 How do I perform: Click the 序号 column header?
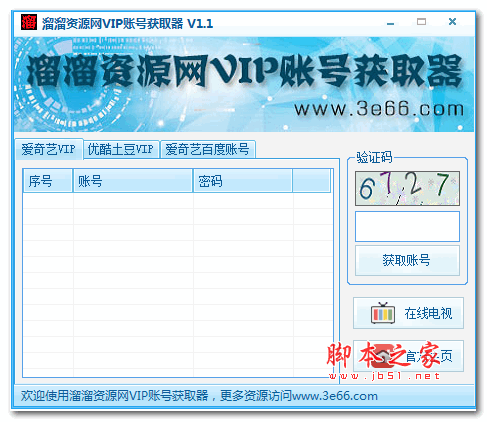[48, 181]
